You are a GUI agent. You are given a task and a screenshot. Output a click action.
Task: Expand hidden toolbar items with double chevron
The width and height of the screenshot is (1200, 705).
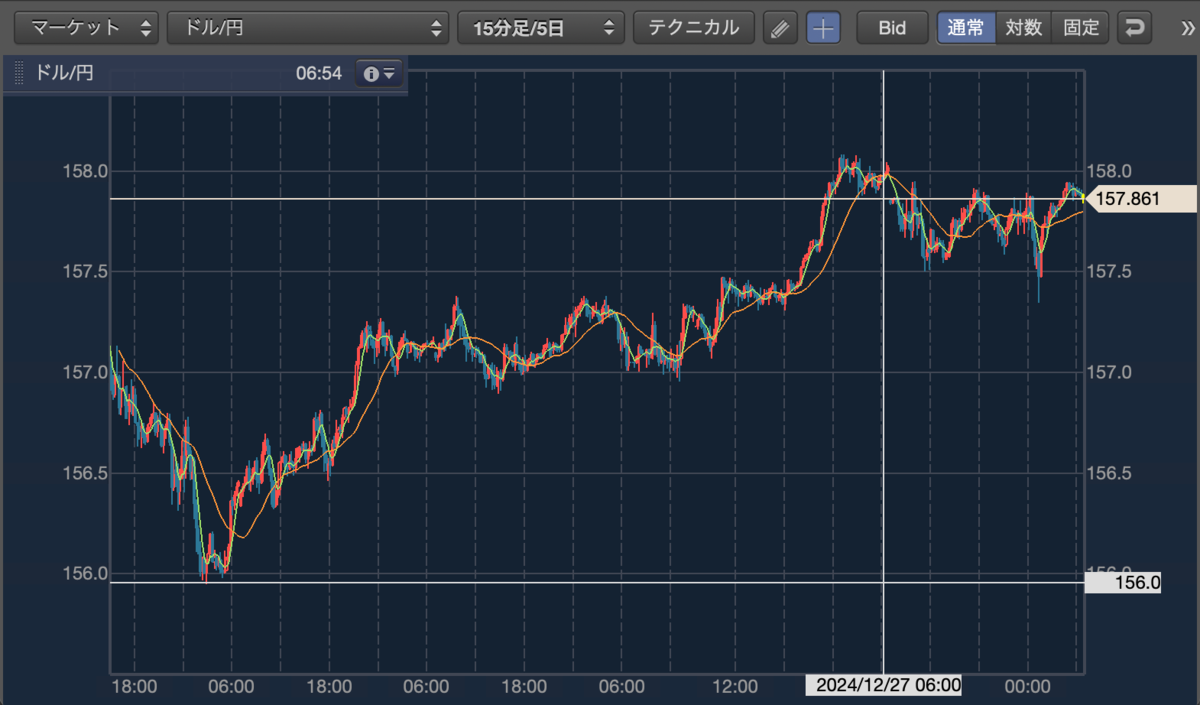(1186, 28)
